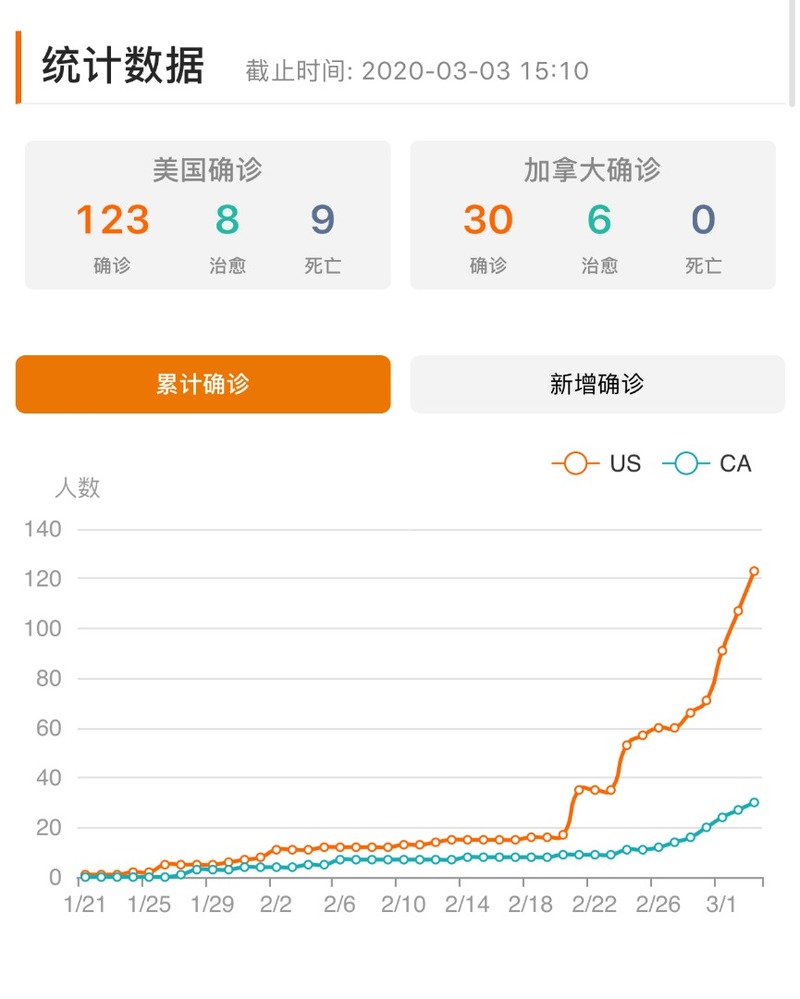The height and width of the screenshot is (999, 800).
Task: Click the US recovered count 8
Action: [227, 220]
